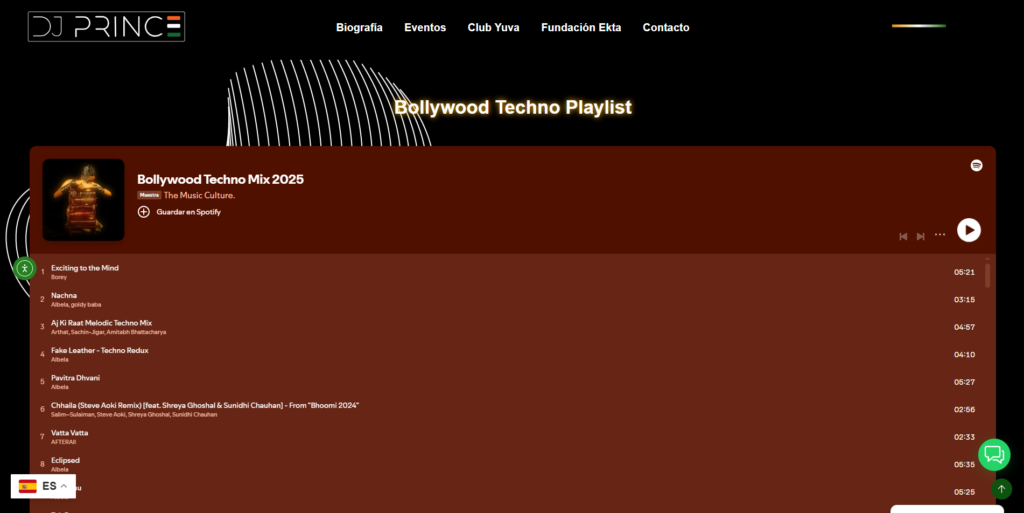Open the Eventos menu item
1024x513 pixels.
click(425, 27)
